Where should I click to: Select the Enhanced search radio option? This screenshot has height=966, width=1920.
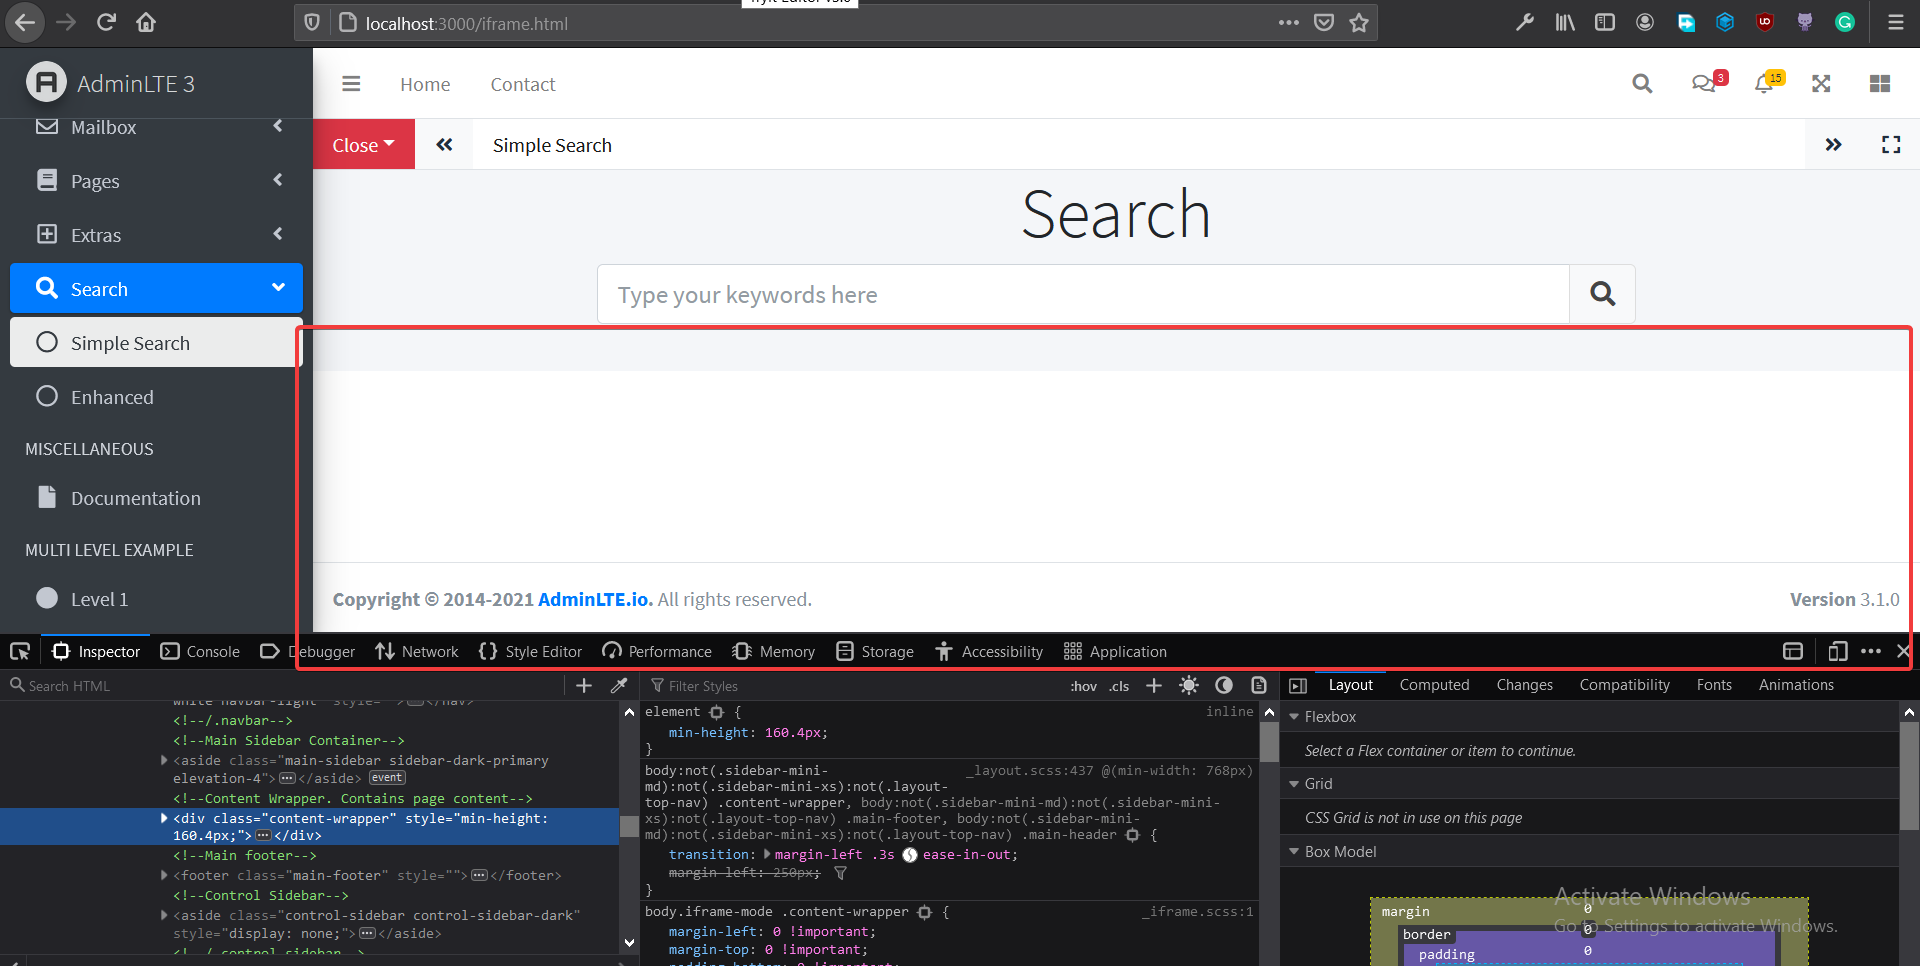click(x=46, y=396)
